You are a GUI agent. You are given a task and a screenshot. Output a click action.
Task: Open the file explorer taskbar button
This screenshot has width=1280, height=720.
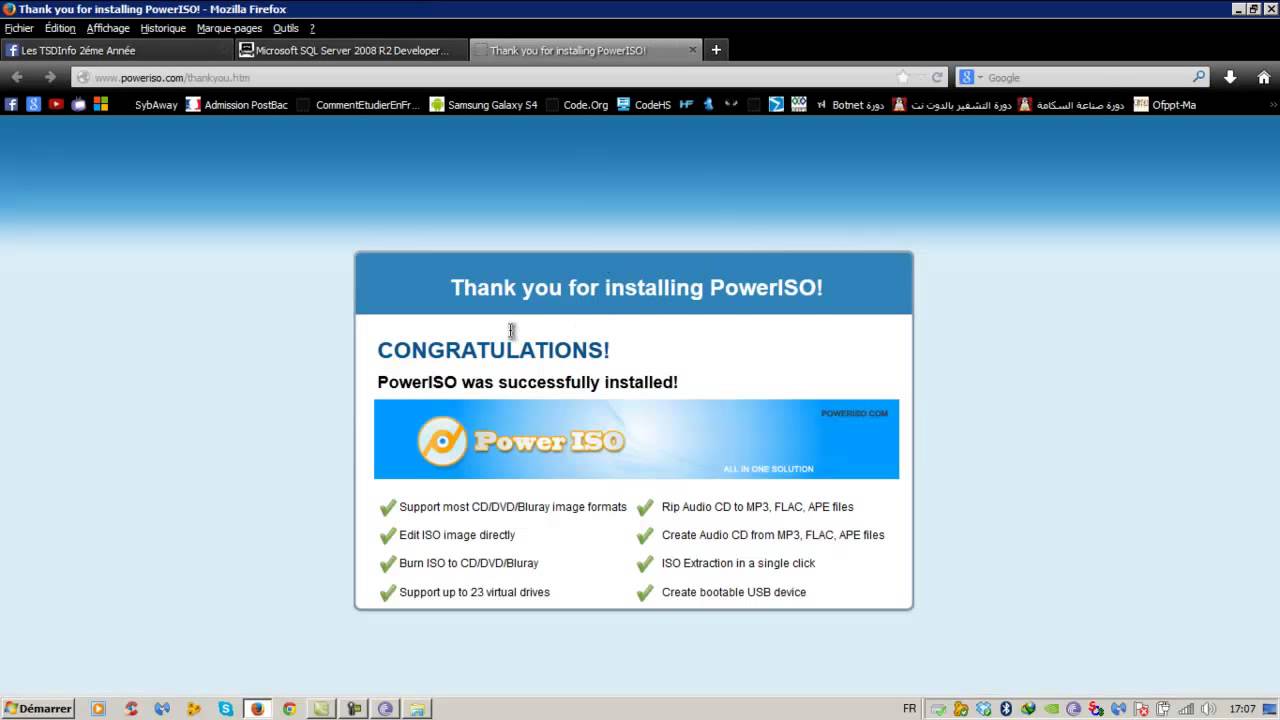tap(417, 709)
